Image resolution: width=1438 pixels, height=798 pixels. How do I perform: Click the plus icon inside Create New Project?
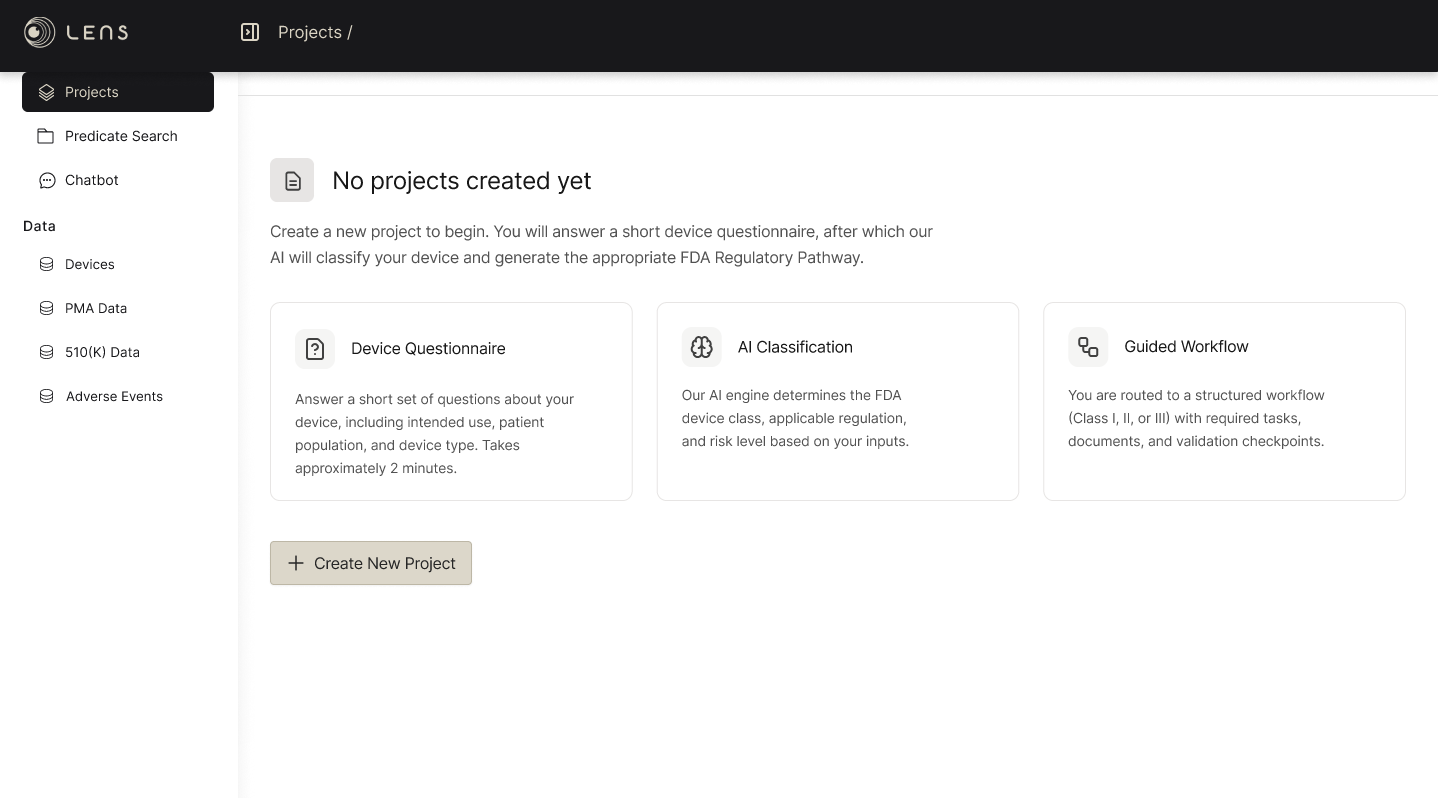296,563
